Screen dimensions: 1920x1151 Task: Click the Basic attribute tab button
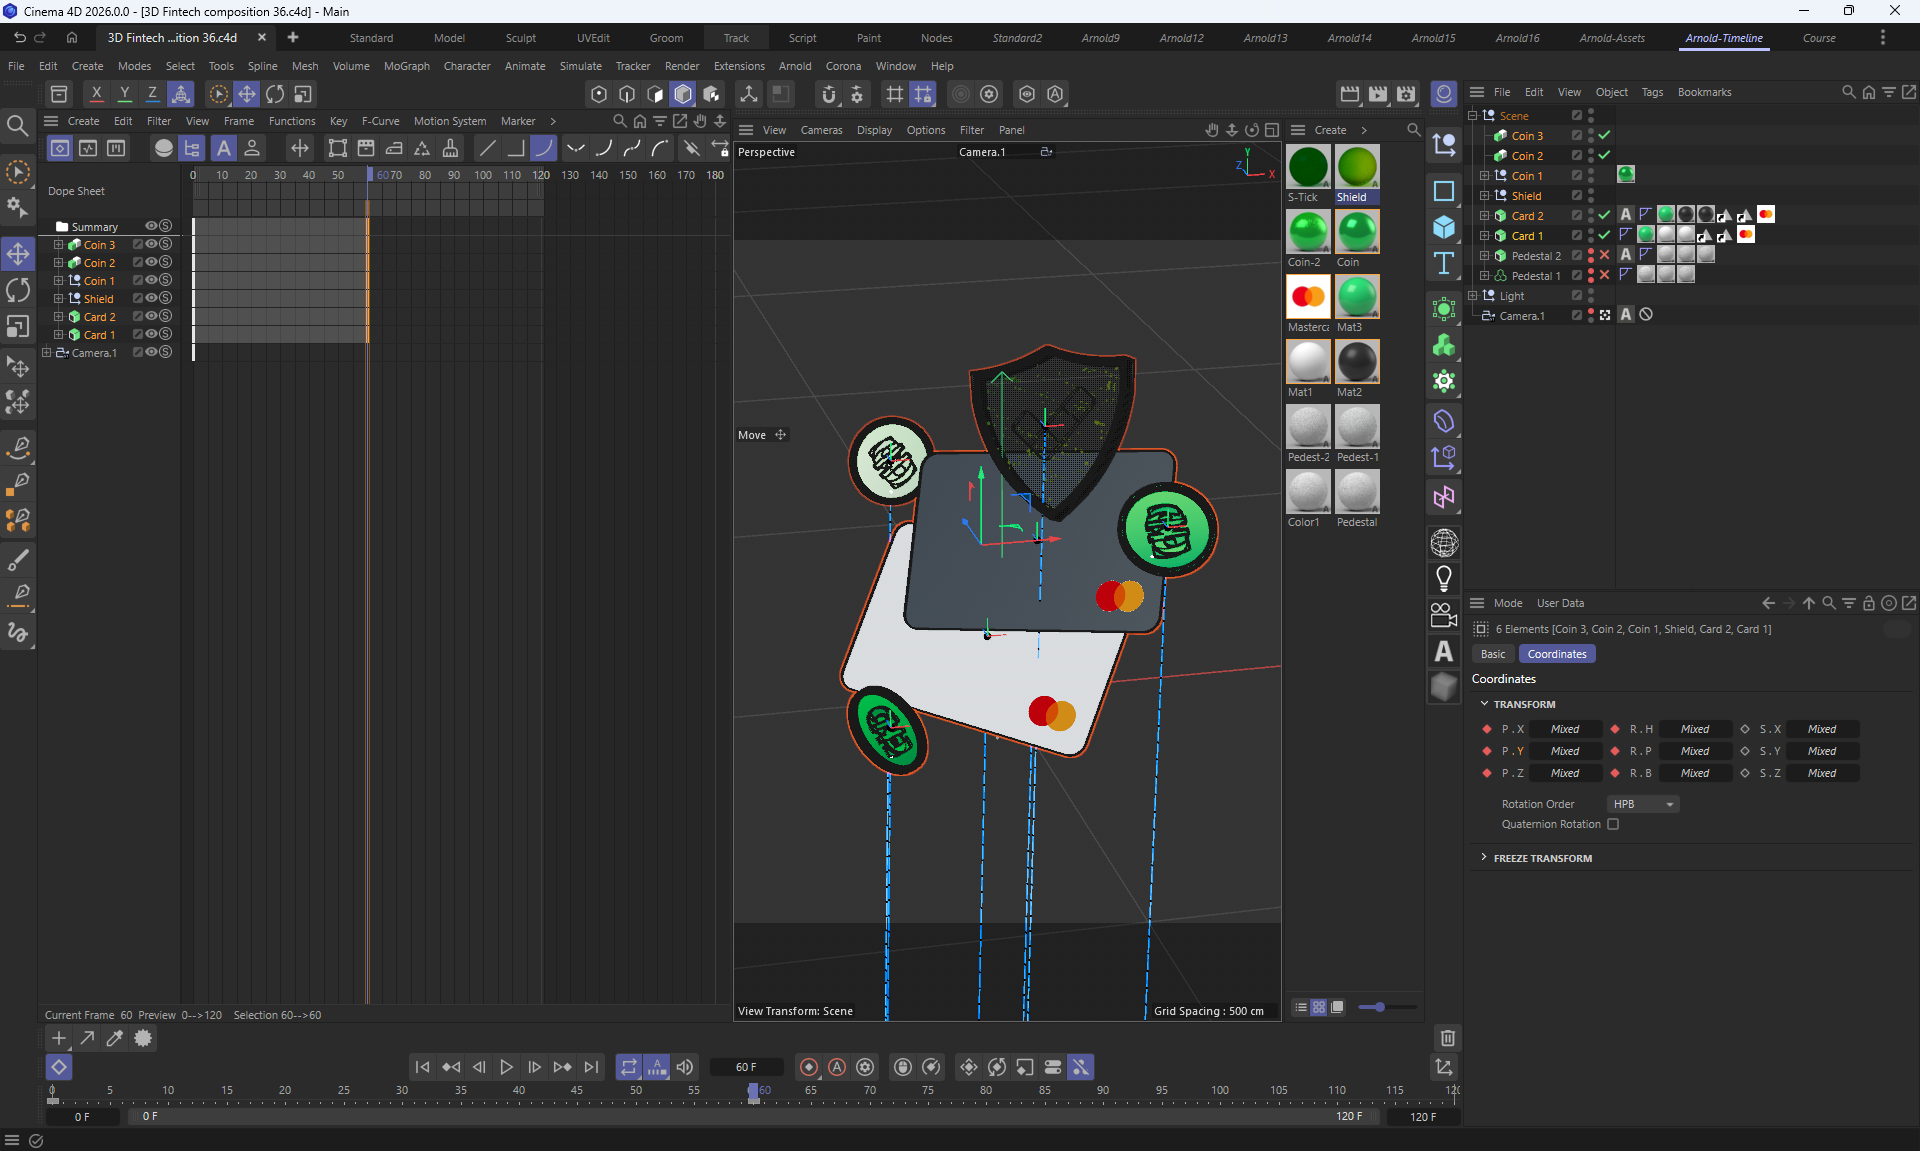click(1493, 654)
